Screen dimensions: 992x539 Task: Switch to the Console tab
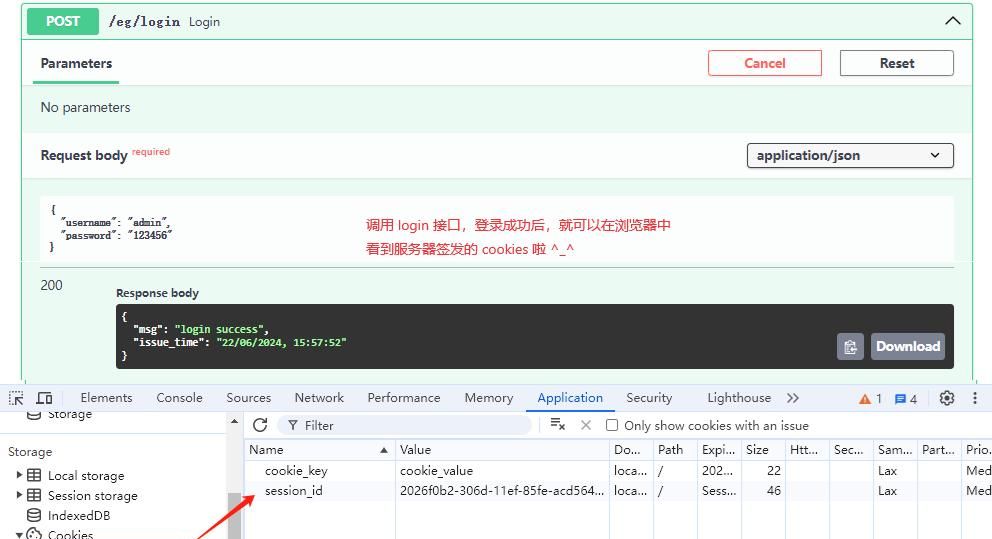pos(179,398)
